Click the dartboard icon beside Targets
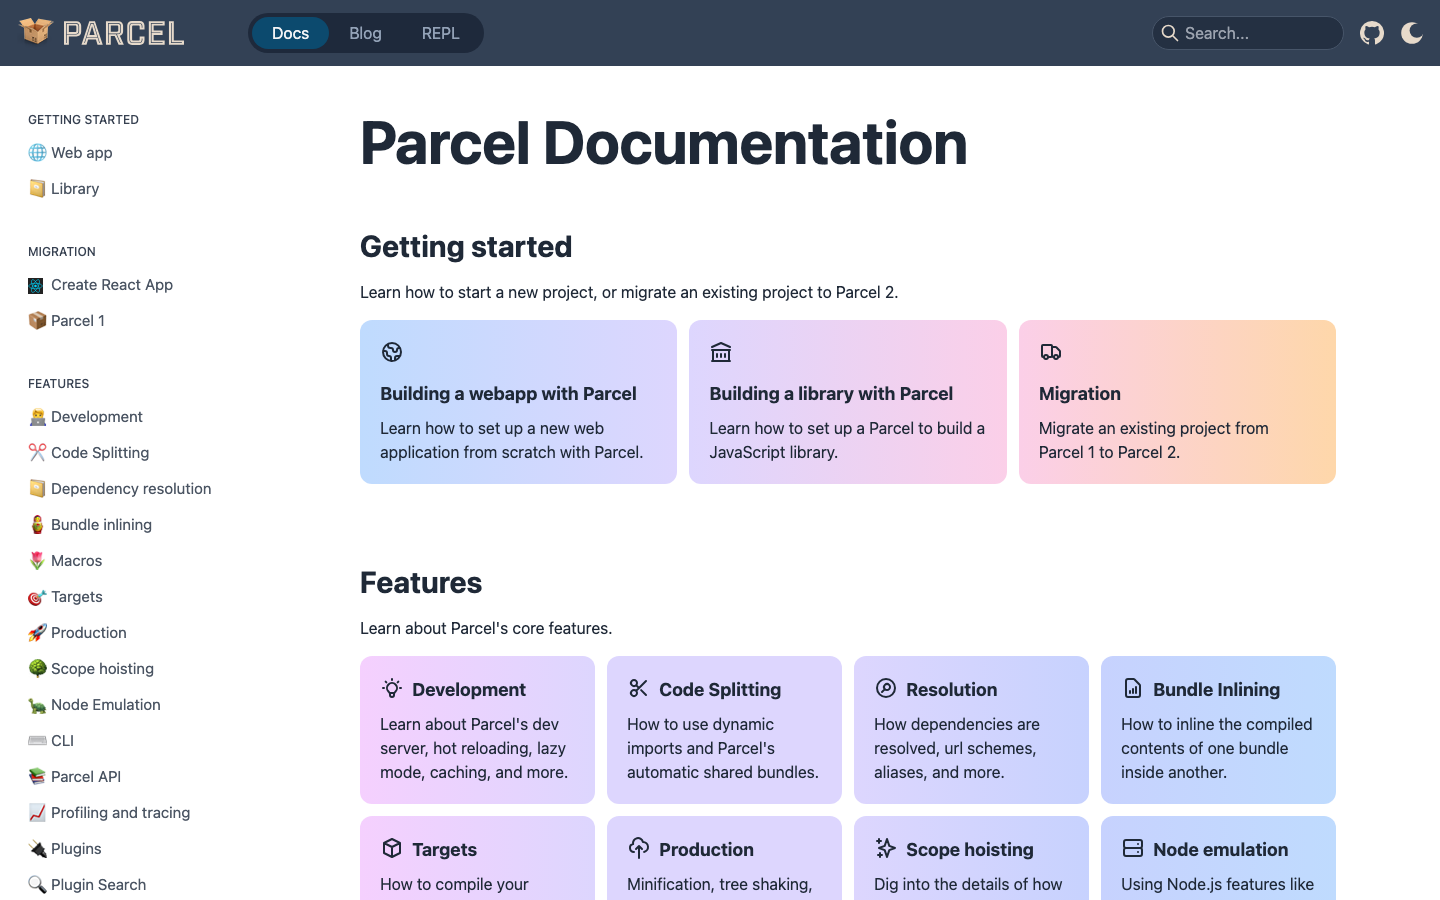1440x900 pixels. coord(37,597)
